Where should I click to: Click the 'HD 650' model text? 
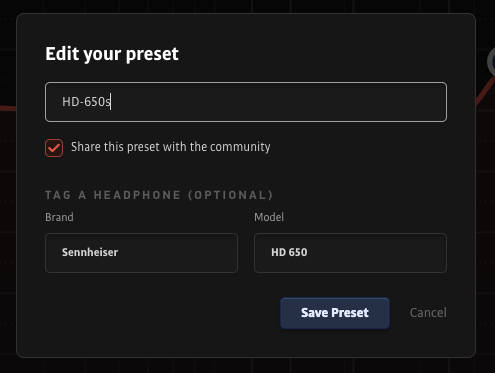(289, 252)
